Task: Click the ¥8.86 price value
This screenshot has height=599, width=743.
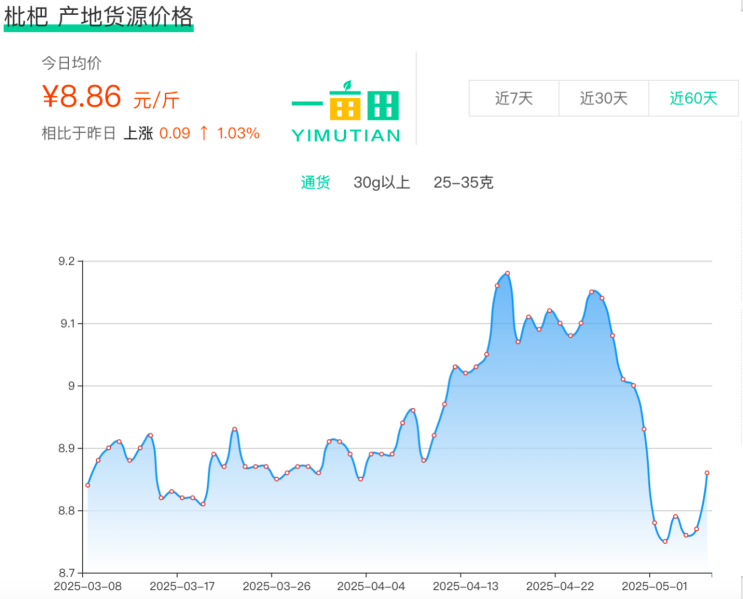Action: point(82,96)
